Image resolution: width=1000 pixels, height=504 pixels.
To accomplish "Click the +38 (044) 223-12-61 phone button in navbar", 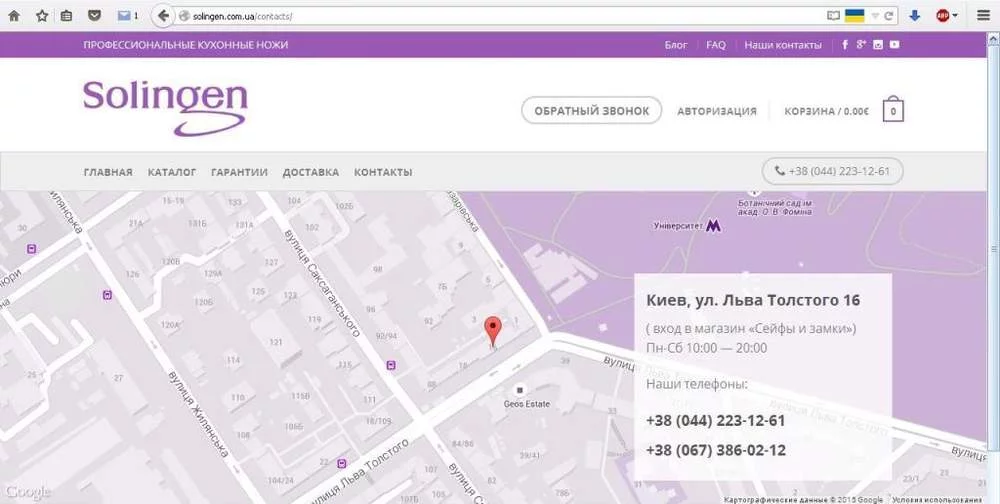I will click(832, 171).
